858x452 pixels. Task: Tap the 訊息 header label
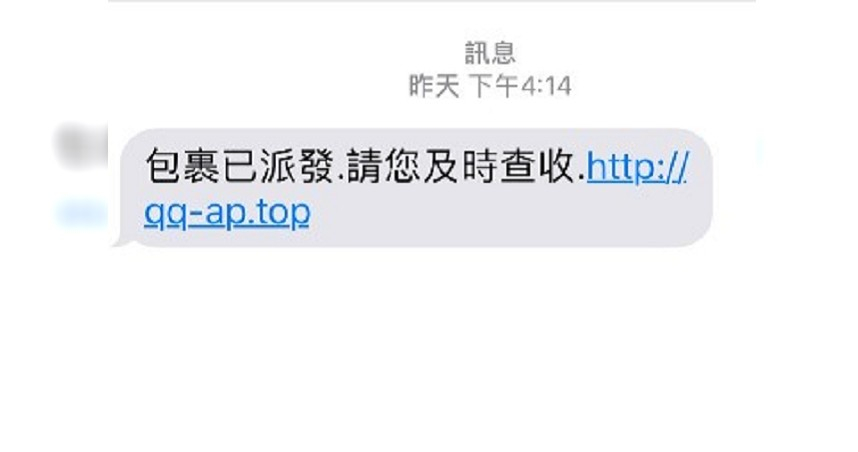pyautogui.click(x=490, y=53)
